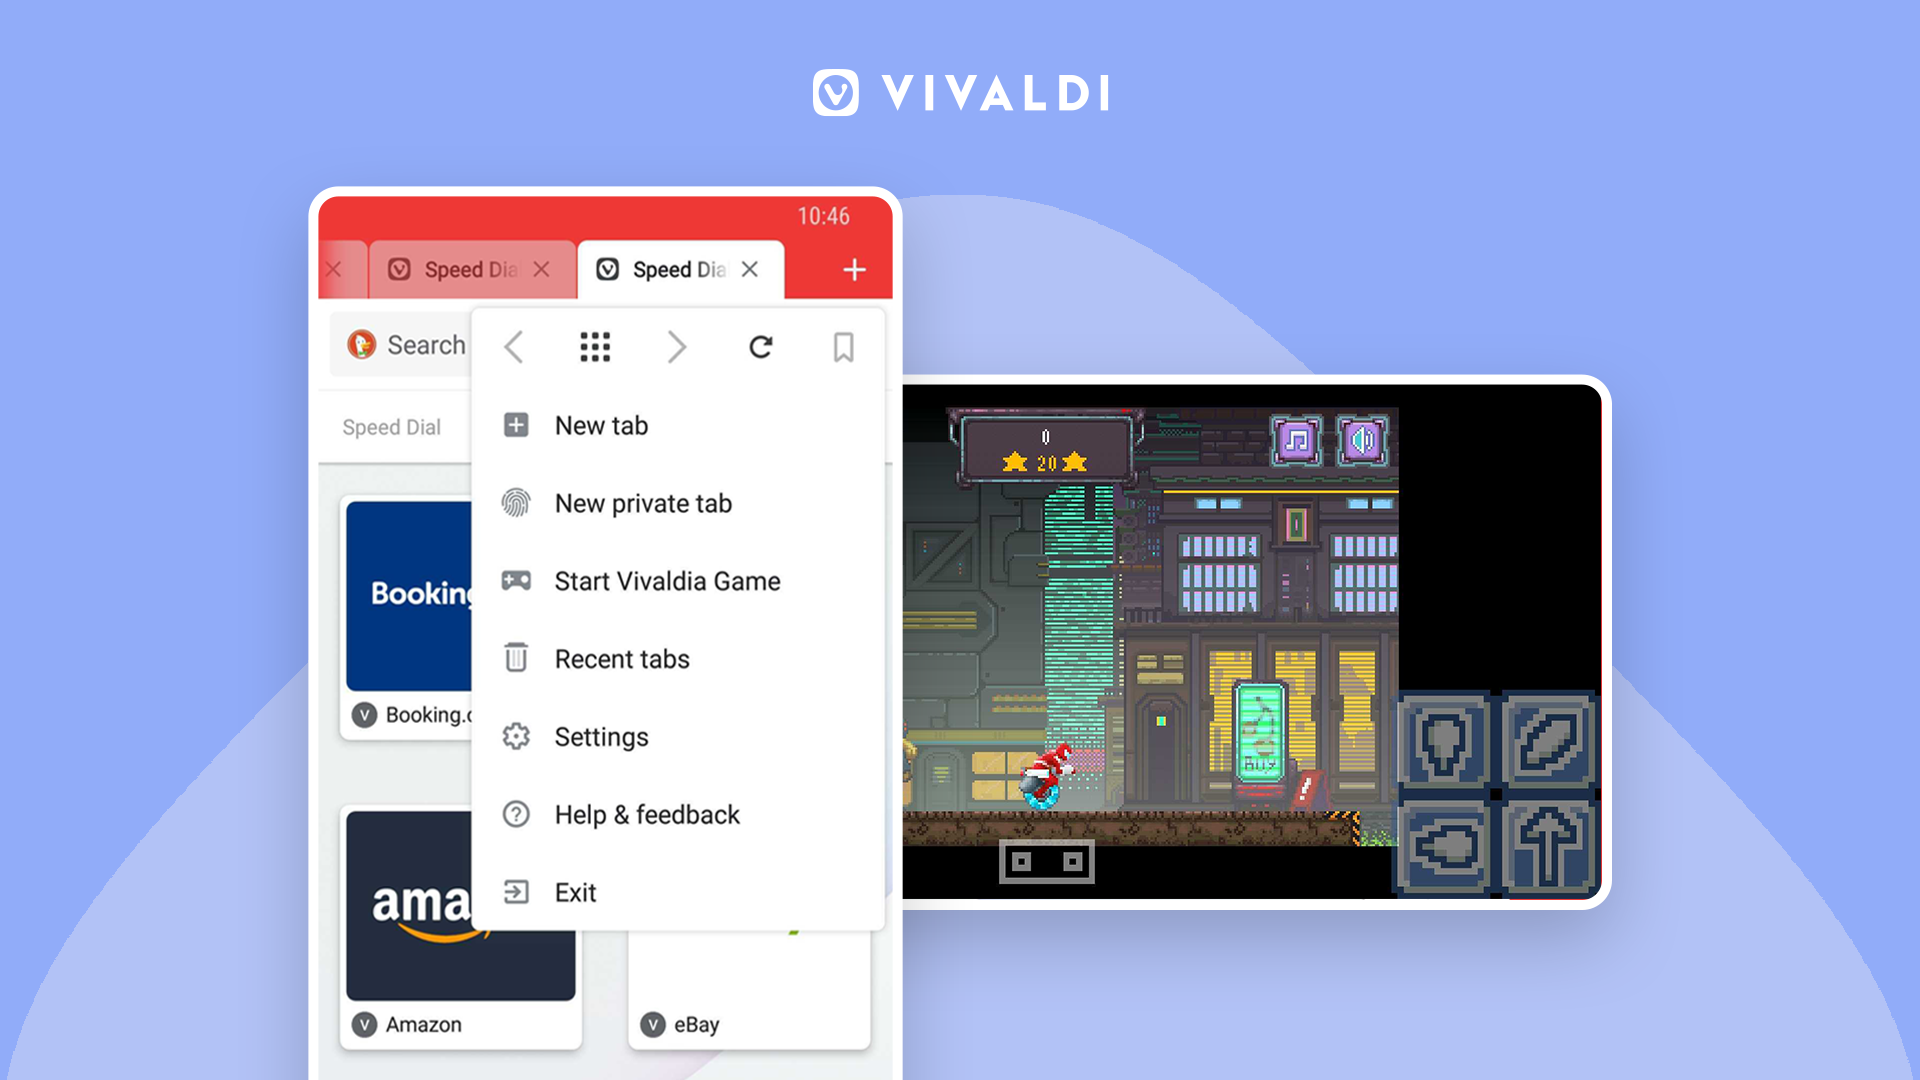Image resolution: width=1920 pixels, height=1080 pixels.
Task: Click the navigate forward arrow button
Action: [x=676, y=345]
